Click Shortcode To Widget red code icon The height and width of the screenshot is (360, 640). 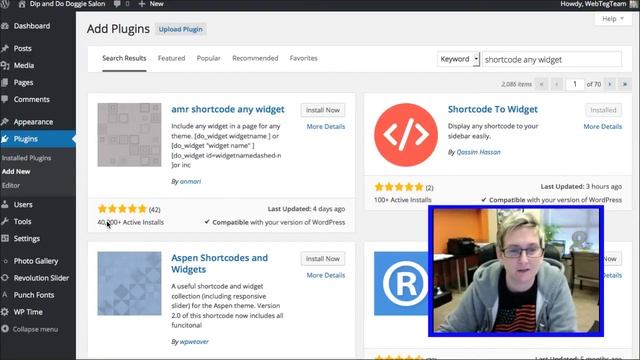pyautogui.click(x=406, y=135)
